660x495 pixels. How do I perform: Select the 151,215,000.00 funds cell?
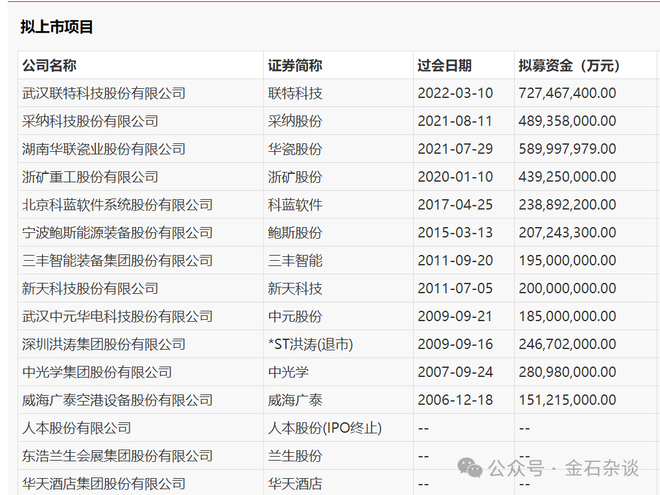567,400
